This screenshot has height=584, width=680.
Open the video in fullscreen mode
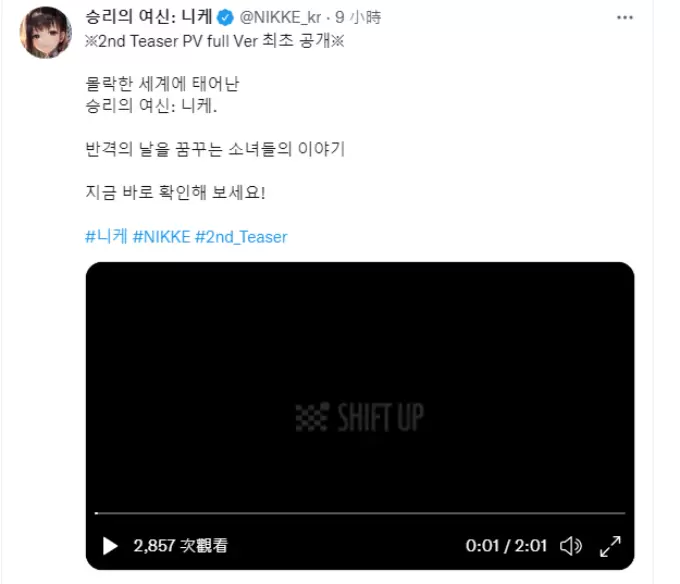[x=610, y=546]
